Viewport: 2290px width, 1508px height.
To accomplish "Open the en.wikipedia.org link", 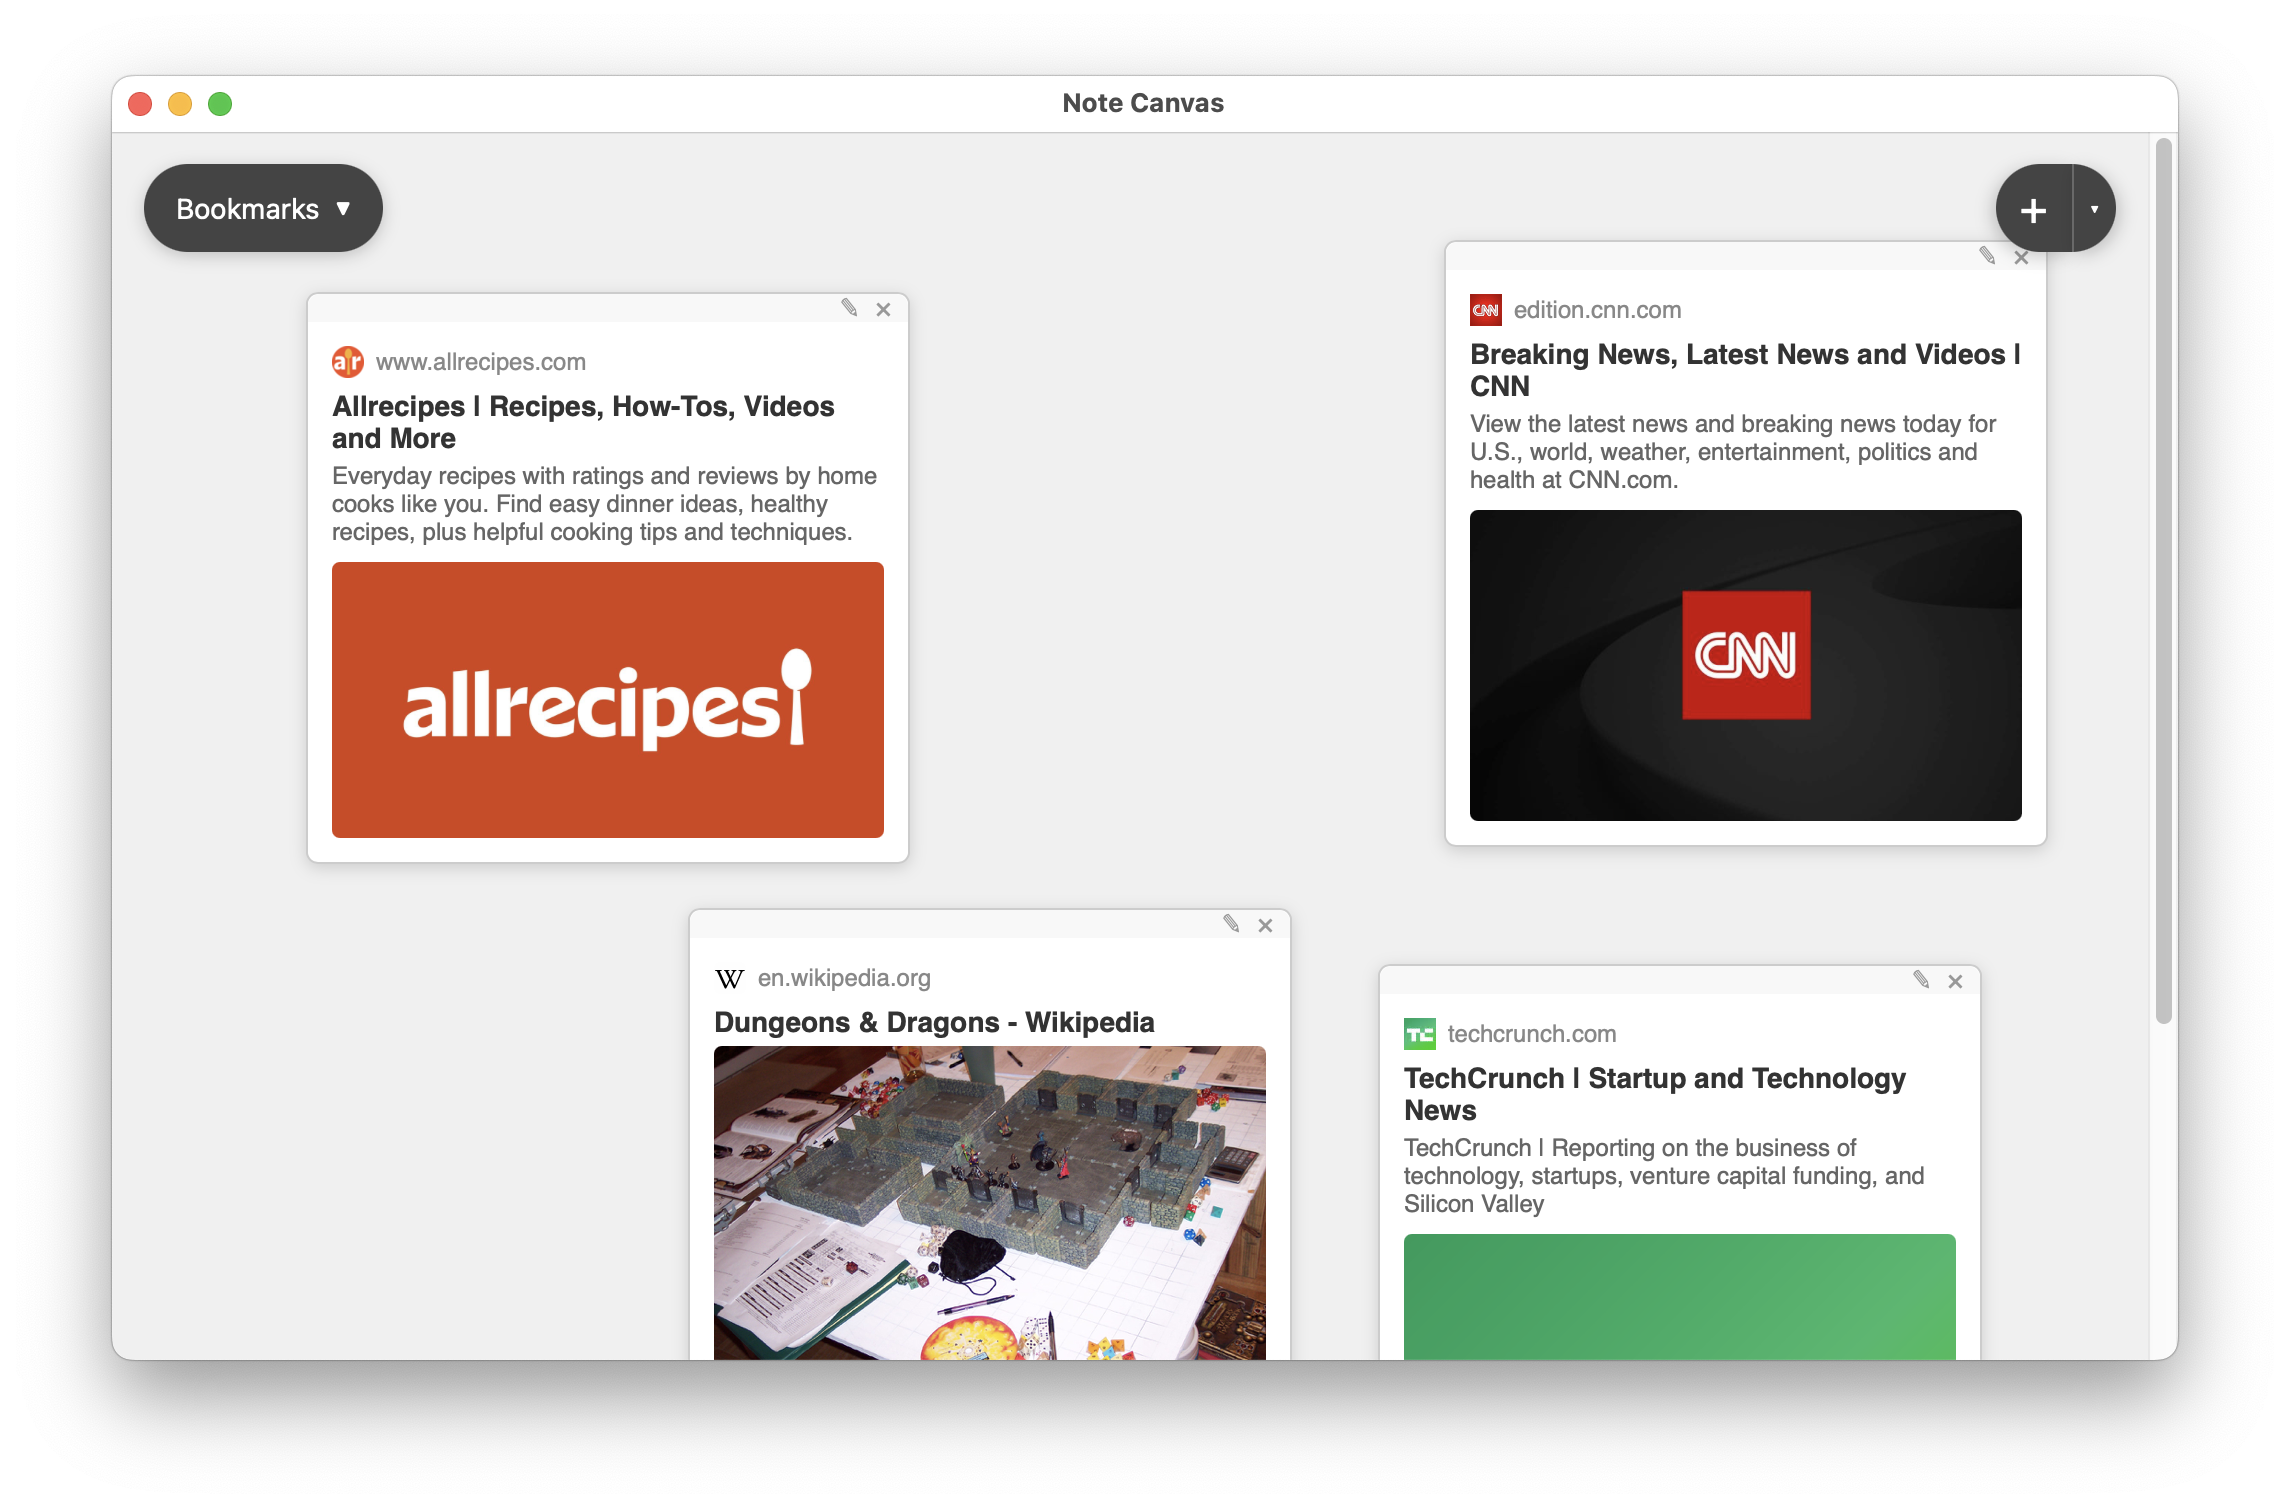I will click(844, 978).
